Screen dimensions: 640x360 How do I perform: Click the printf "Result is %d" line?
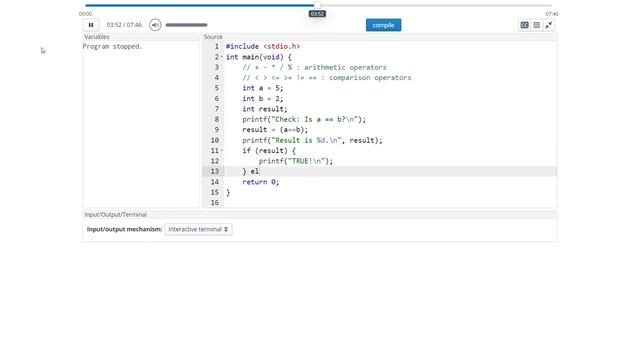(x=312, y=140)
